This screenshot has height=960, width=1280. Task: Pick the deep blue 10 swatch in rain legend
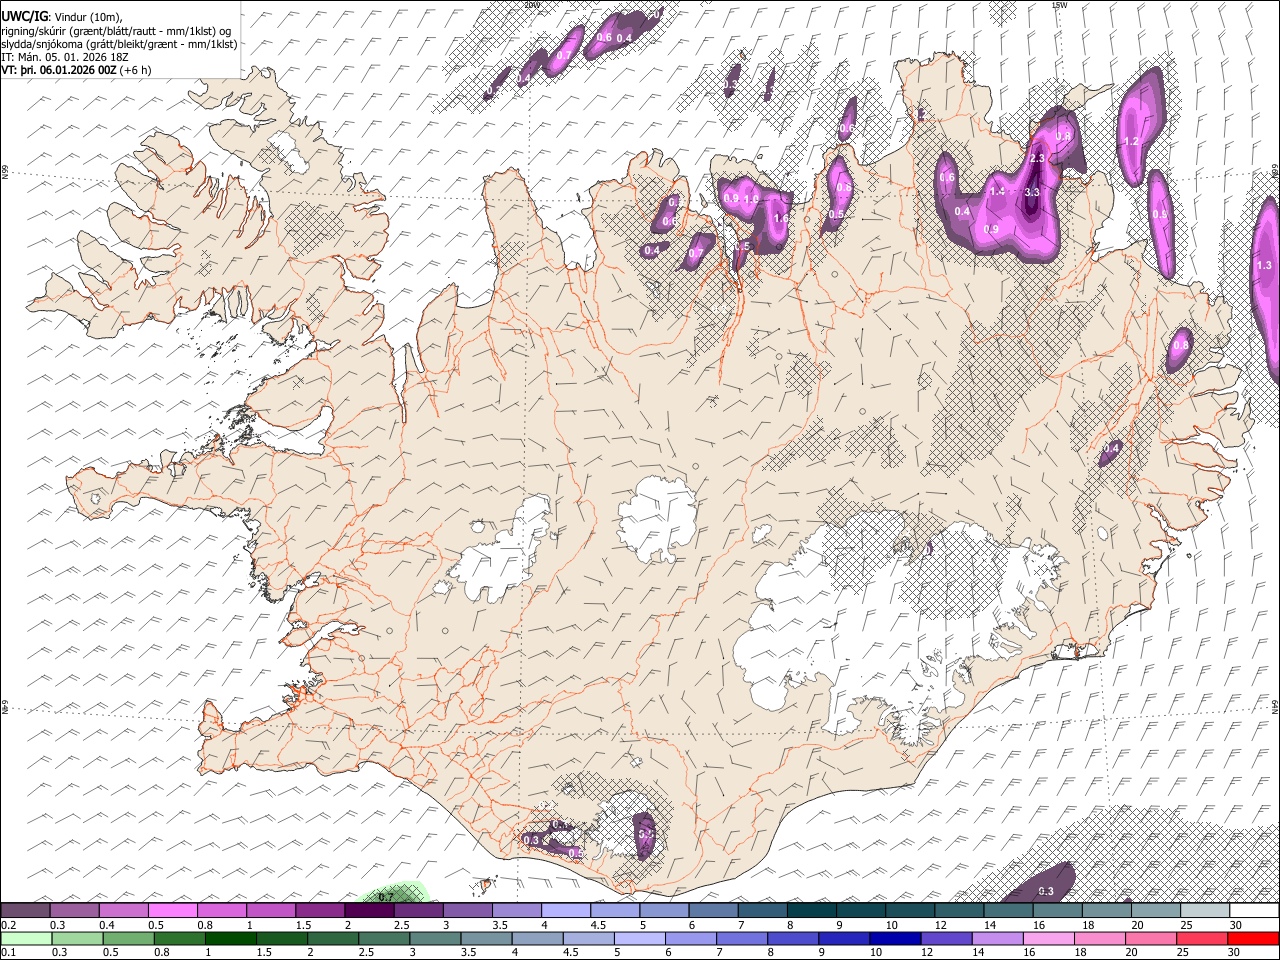coord(894,938)
